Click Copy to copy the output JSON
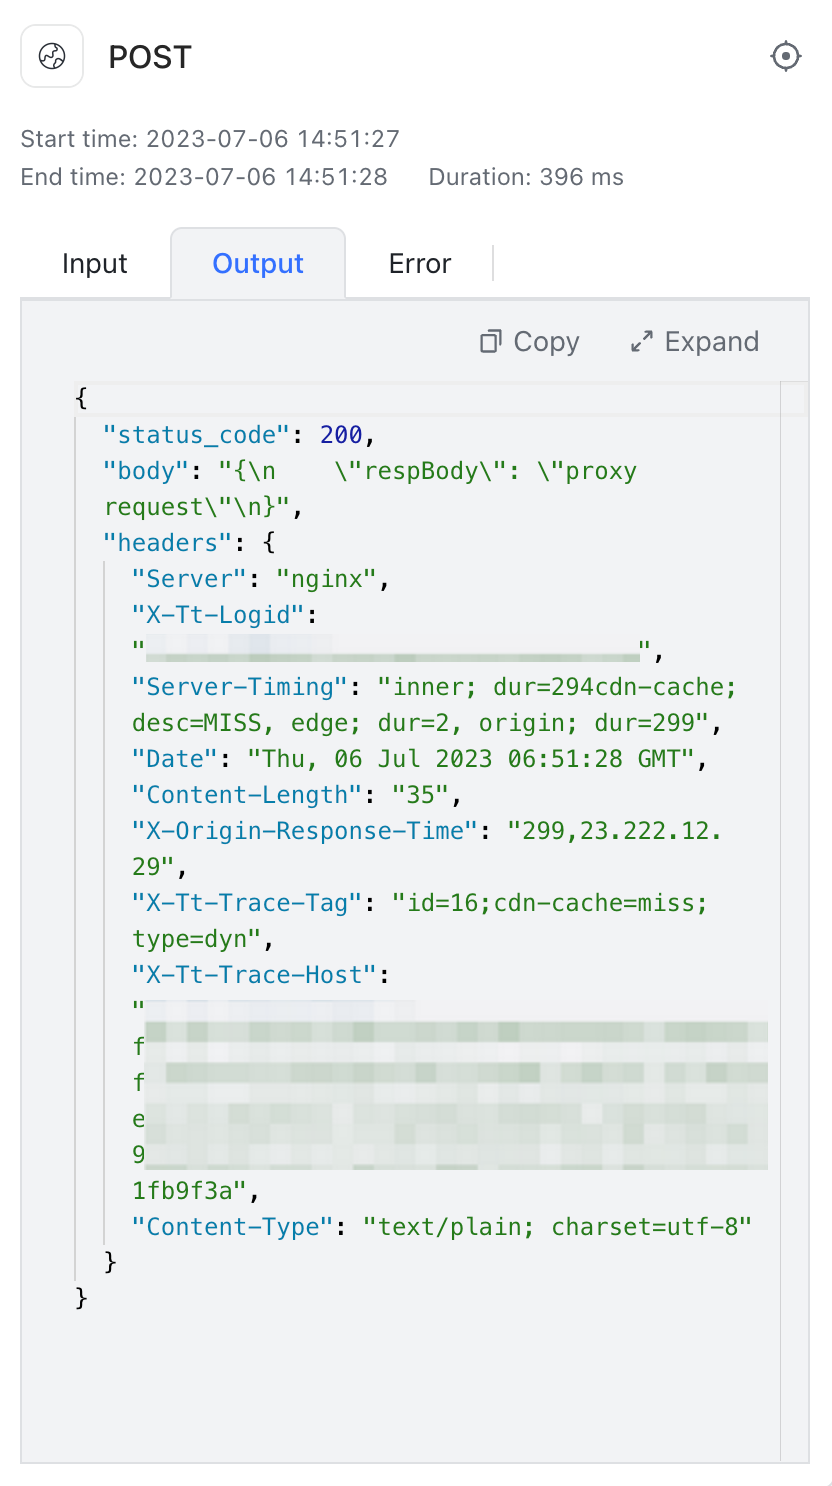The image size is (832, 1486). [x=546, y=341]
